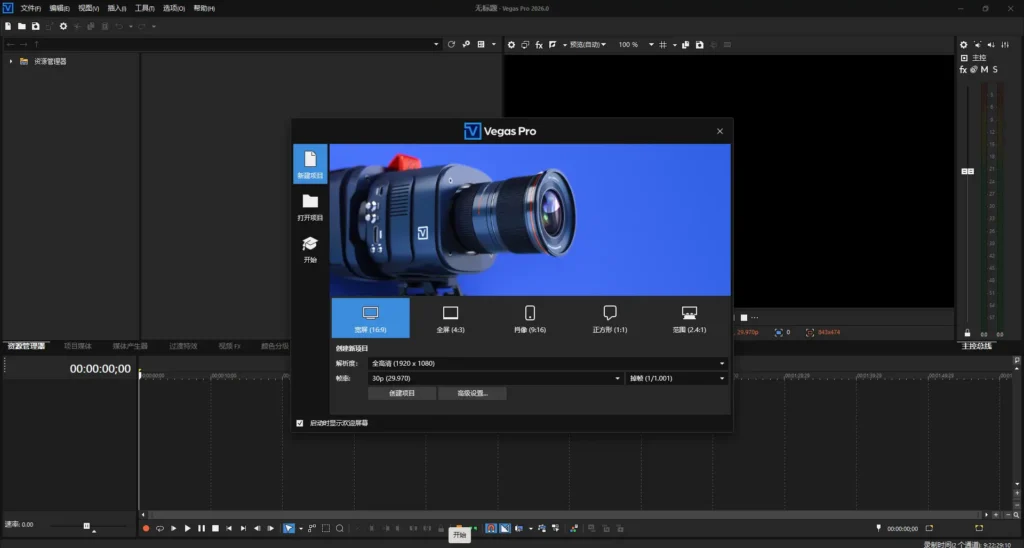Toggle snapping magnet in timeline toolbar

click(x=490, y=528)
